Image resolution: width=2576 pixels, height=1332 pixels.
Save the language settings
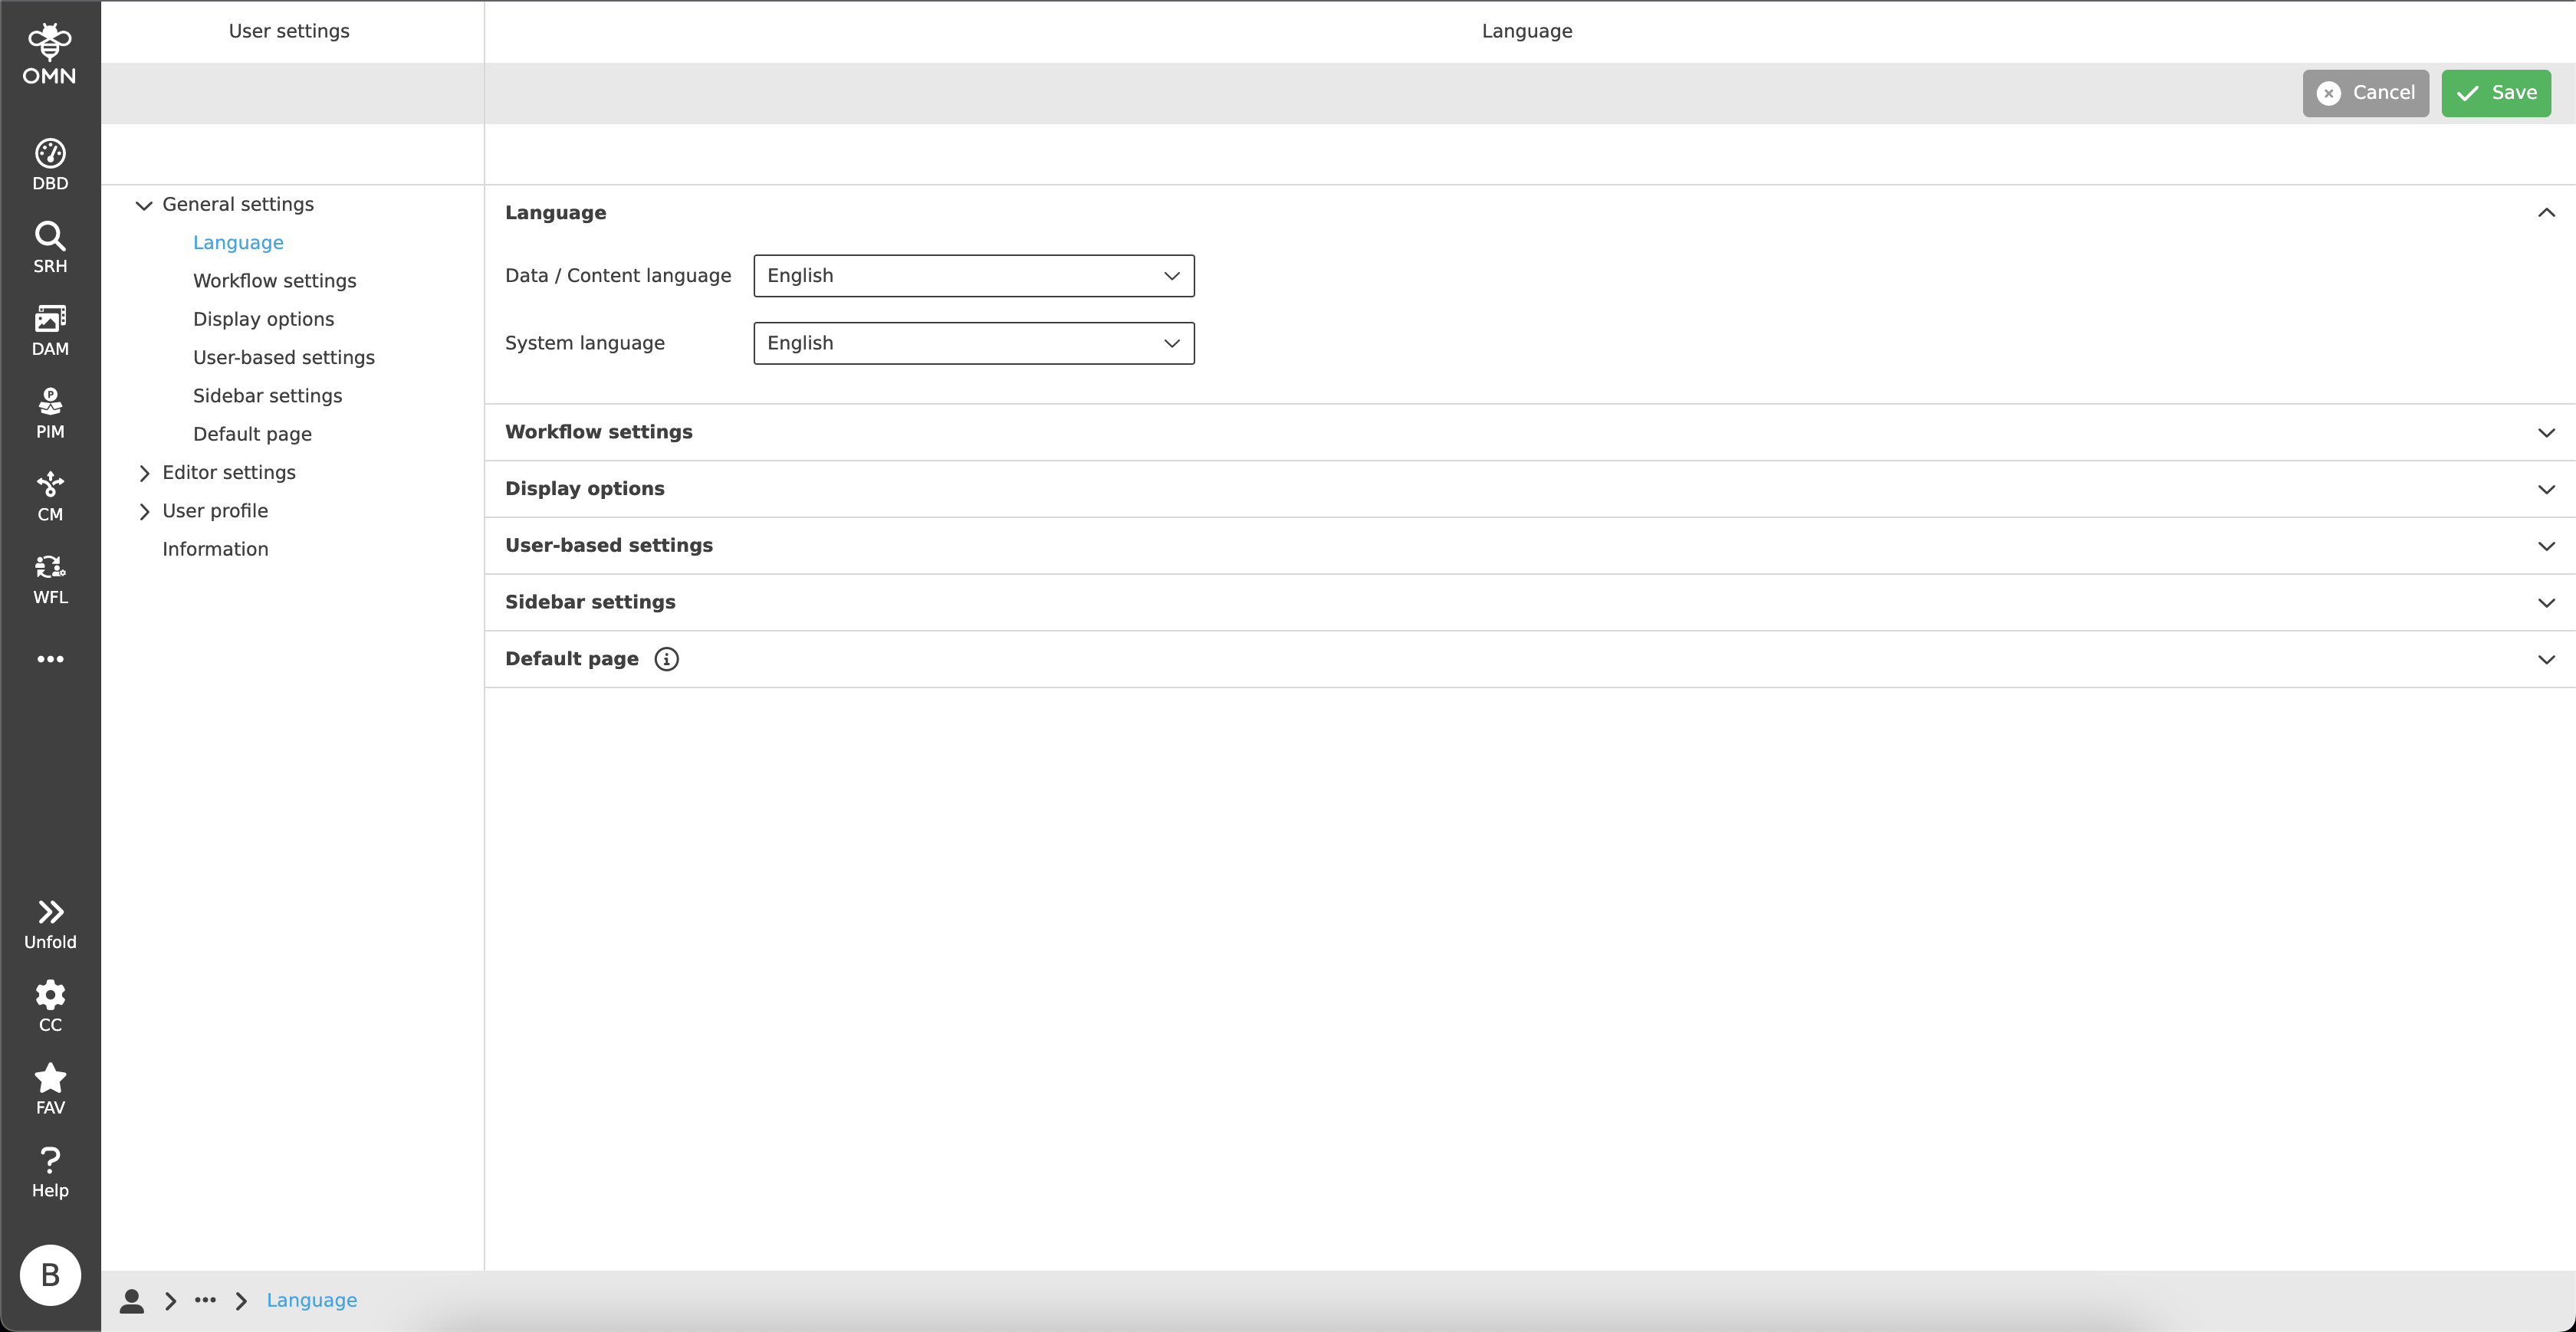tap(2496, 92)
